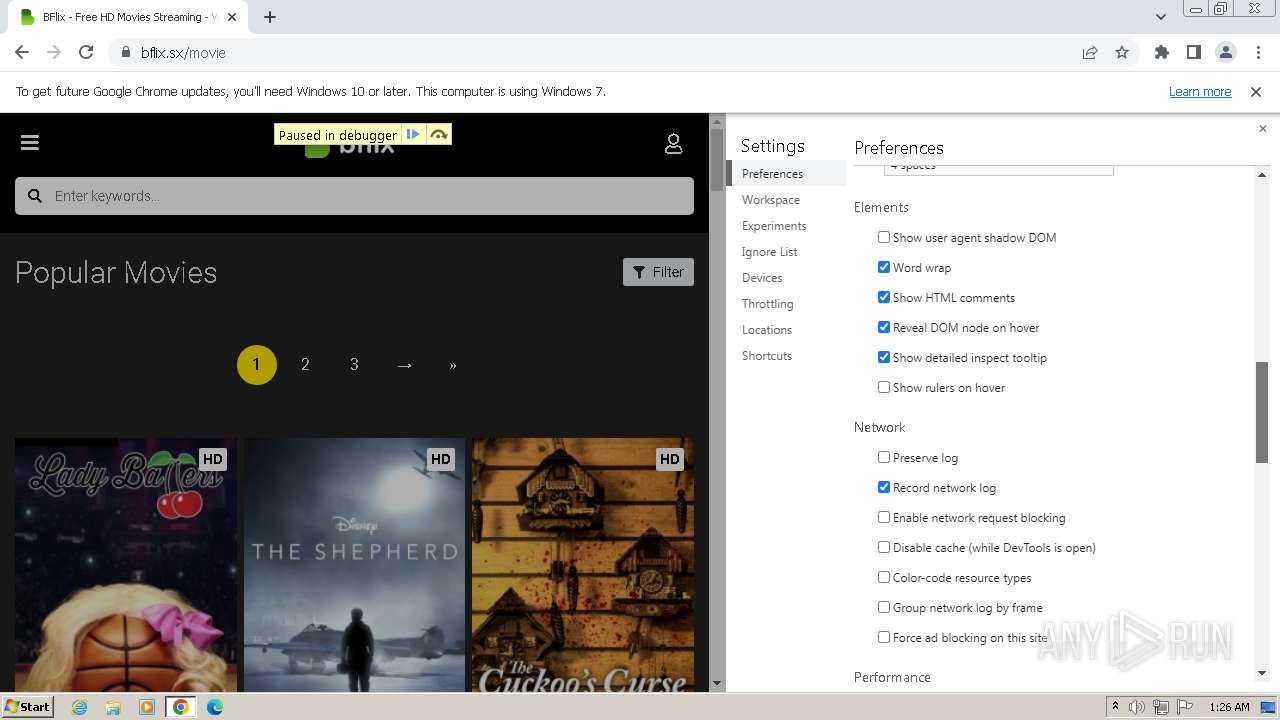Check Disable cache while DevTools is open
This screenshot has width=1280, height=720.
[x=884, y=547]
